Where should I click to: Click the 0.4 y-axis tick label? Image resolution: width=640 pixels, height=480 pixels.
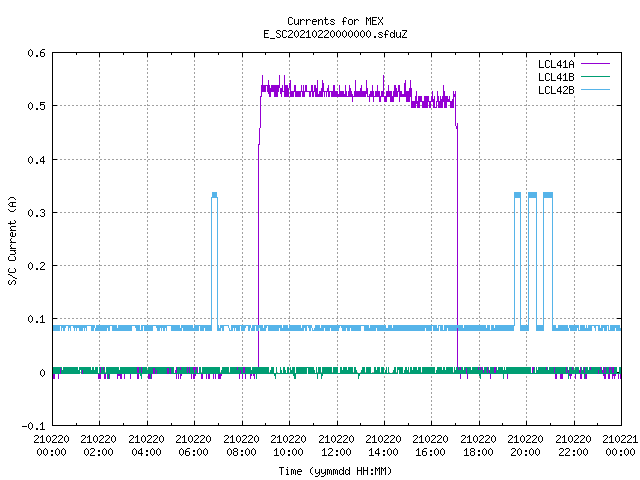point(36,160)
